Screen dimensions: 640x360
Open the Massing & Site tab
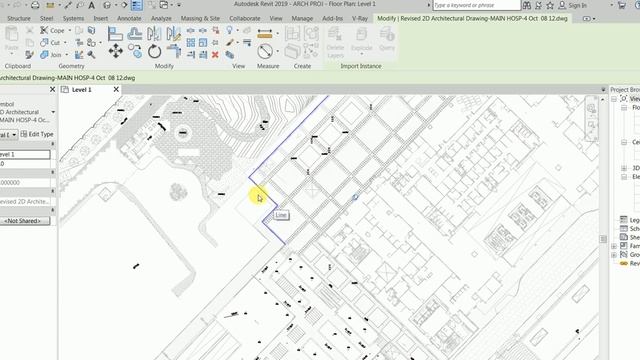click(200, 18)
